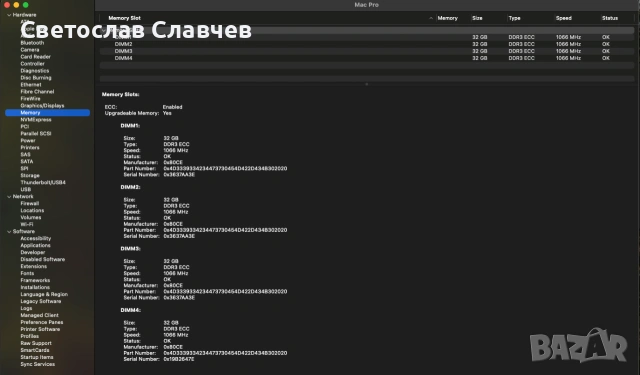Viewport: 640px width, 375px height.
Task: Select Firewall under Network
Action: tap(30, 203)
